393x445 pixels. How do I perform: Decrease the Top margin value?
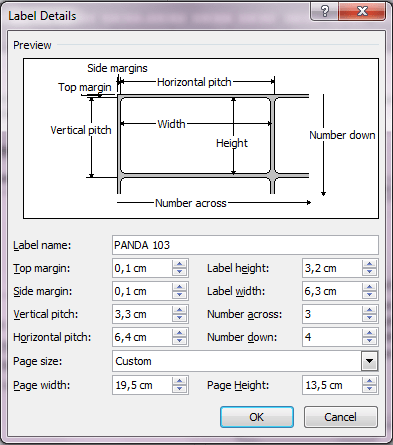[180, 272]
